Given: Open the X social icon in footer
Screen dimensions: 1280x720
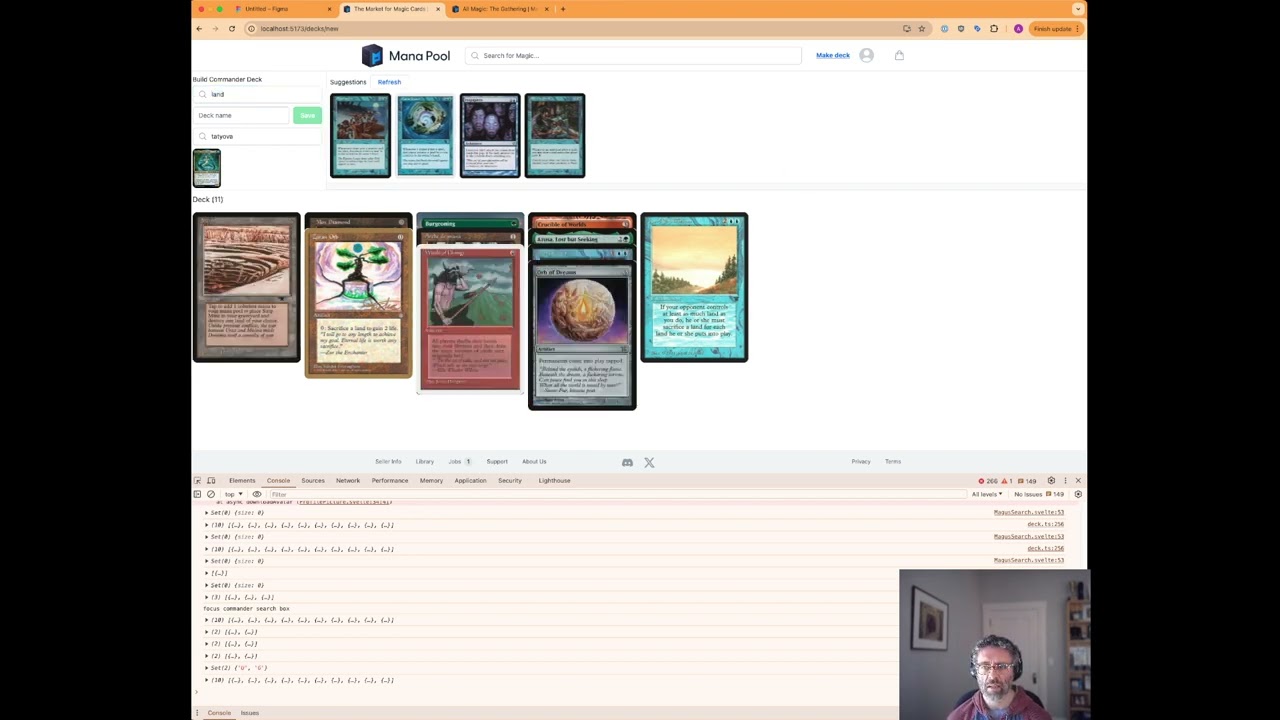Looking at the screenshot, I should (x=649, y=462).
